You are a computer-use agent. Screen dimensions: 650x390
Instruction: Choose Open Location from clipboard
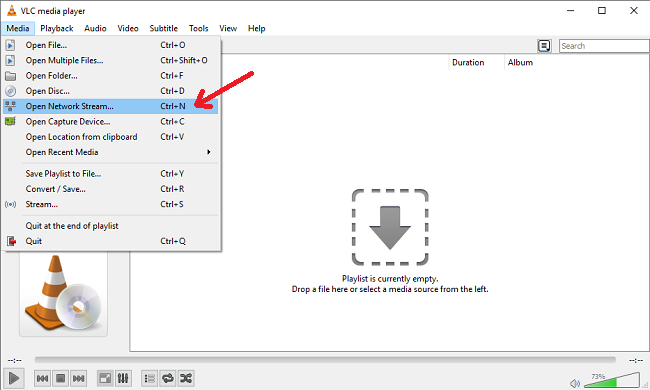[111, 137]
